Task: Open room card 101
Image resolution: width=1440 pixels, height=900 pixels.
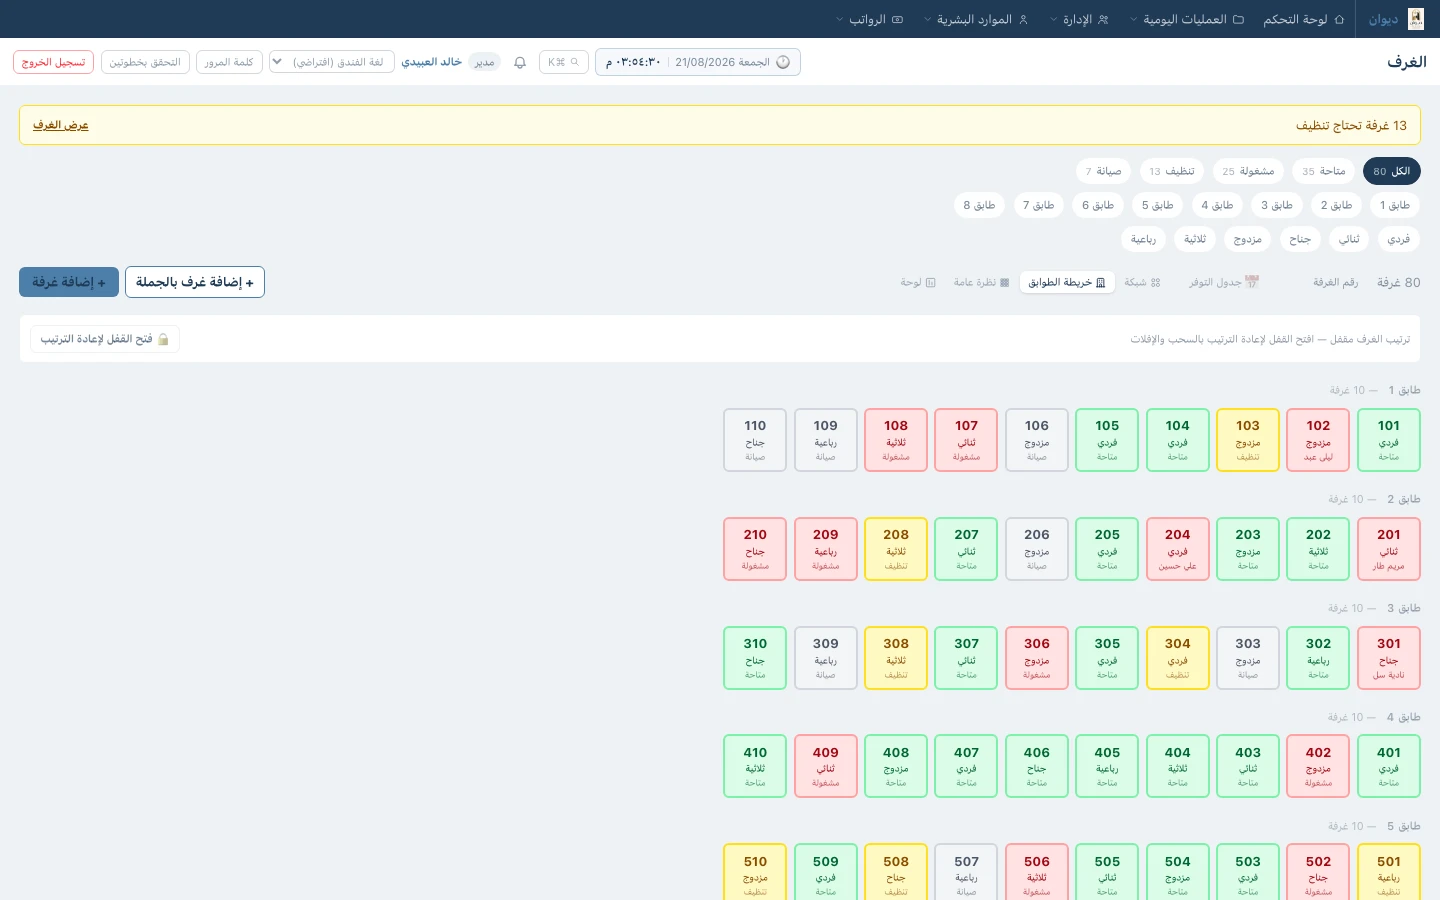Action: [x=1389, y=440]
